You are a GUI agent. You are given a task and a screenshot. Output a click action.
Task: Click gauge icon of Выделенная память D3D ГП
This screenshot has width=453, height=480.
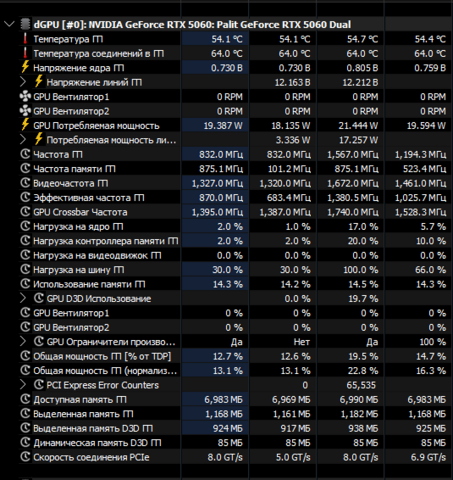coord(25,428)
